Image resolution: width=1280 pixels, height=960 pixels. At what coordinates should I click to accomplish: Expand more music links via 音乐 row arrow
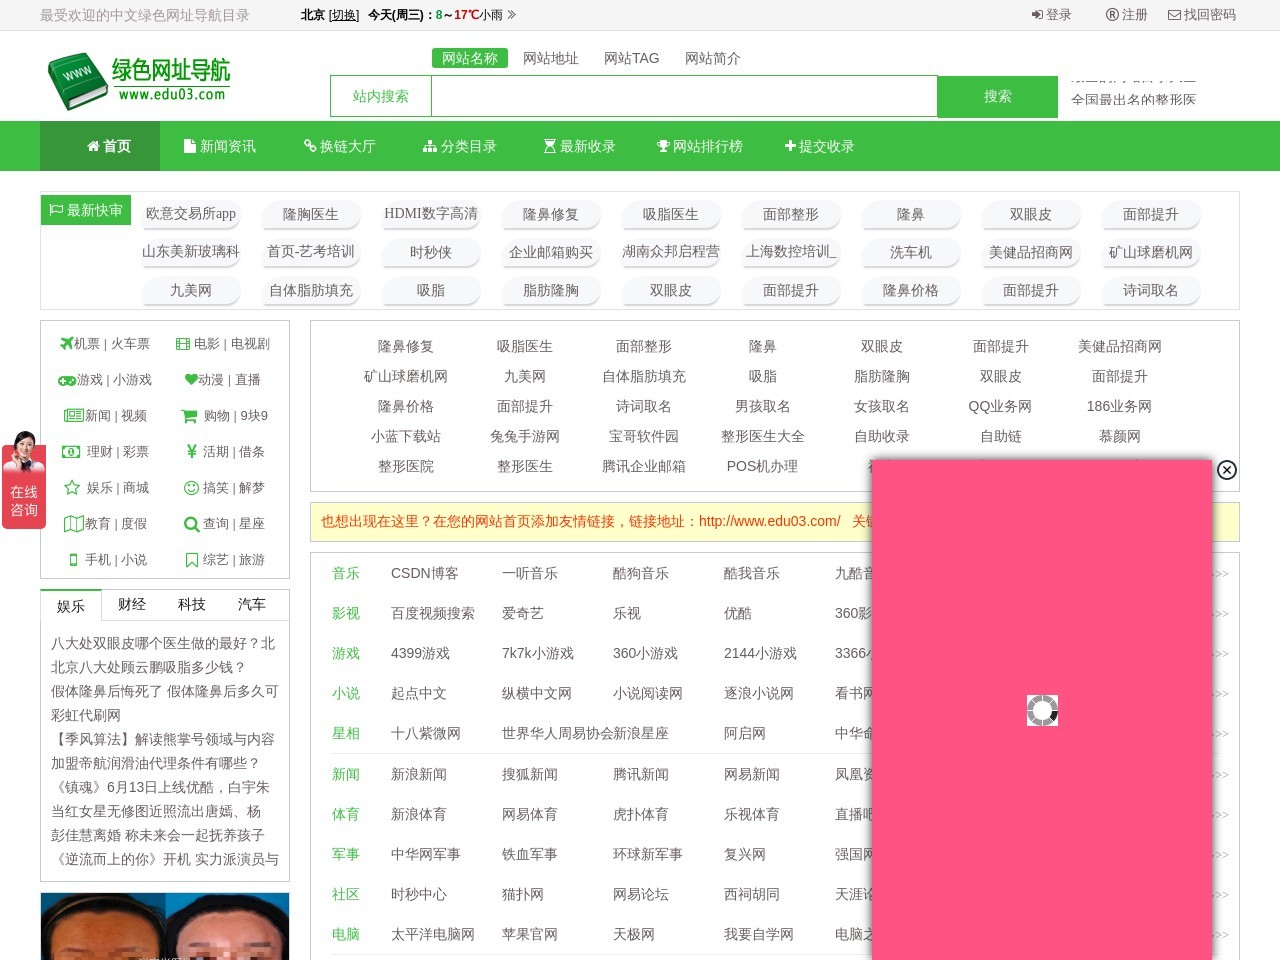[x=1222, y=573]
